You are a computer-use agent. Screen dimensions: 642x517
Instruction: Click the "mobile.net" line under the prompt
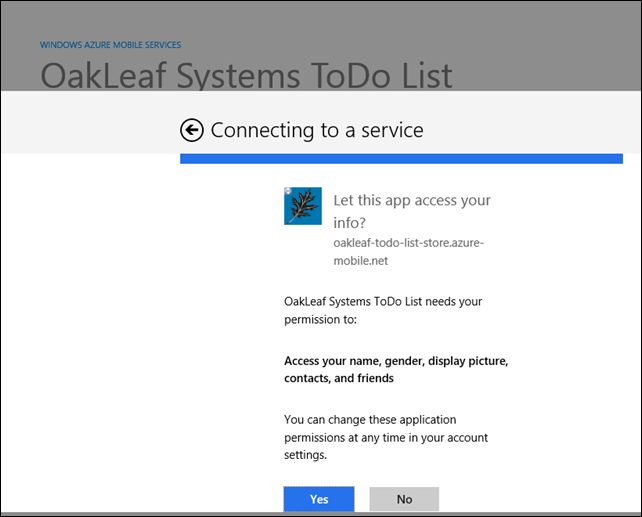[361, 260]
